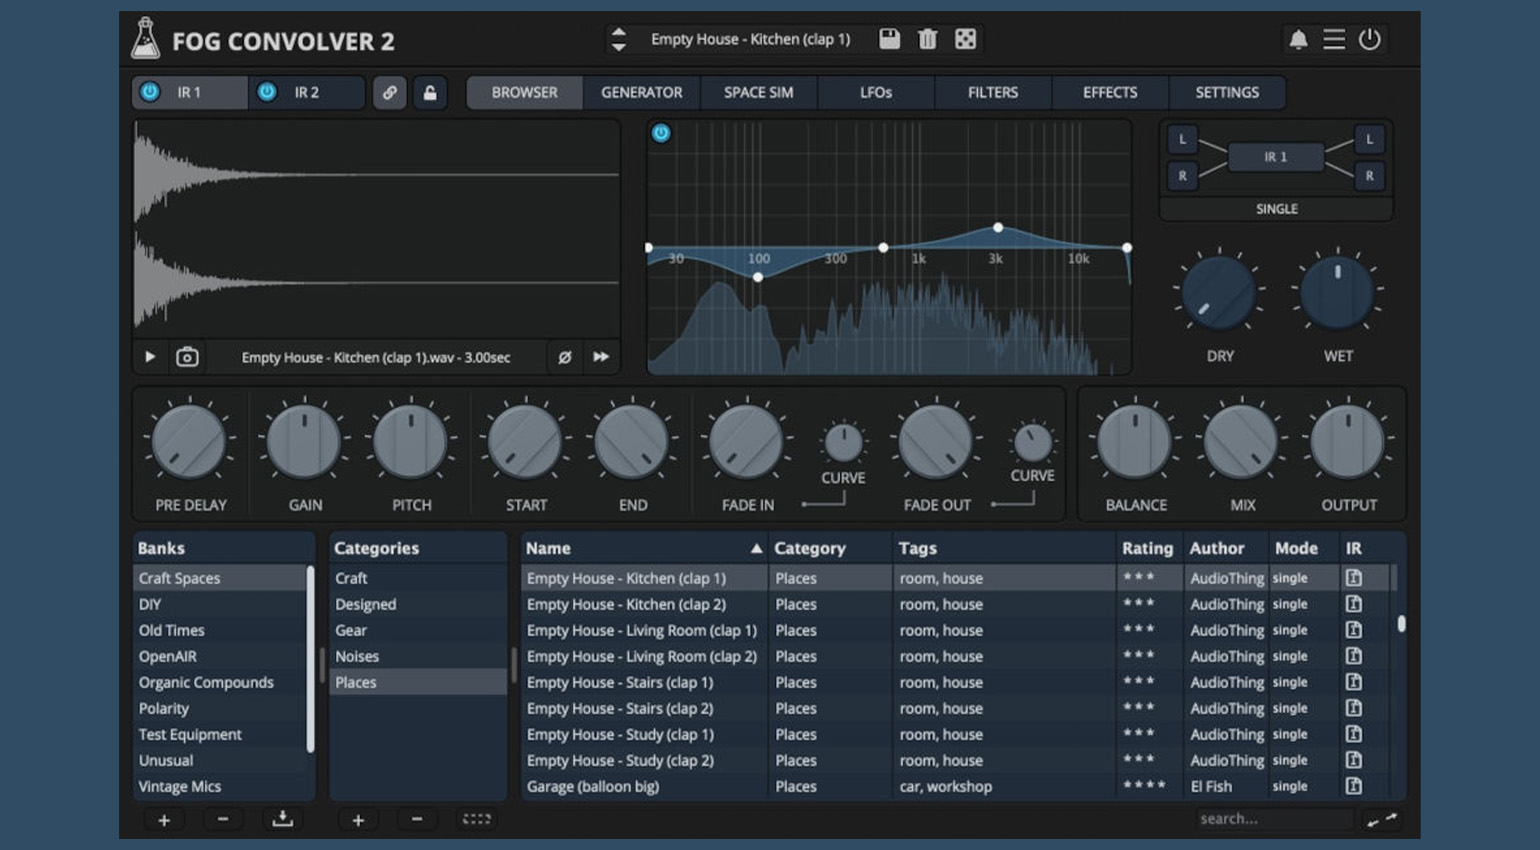The image size is (1540, 850).
Task: Click the browser list vertical scrollbar
Action: point(1401,623)
